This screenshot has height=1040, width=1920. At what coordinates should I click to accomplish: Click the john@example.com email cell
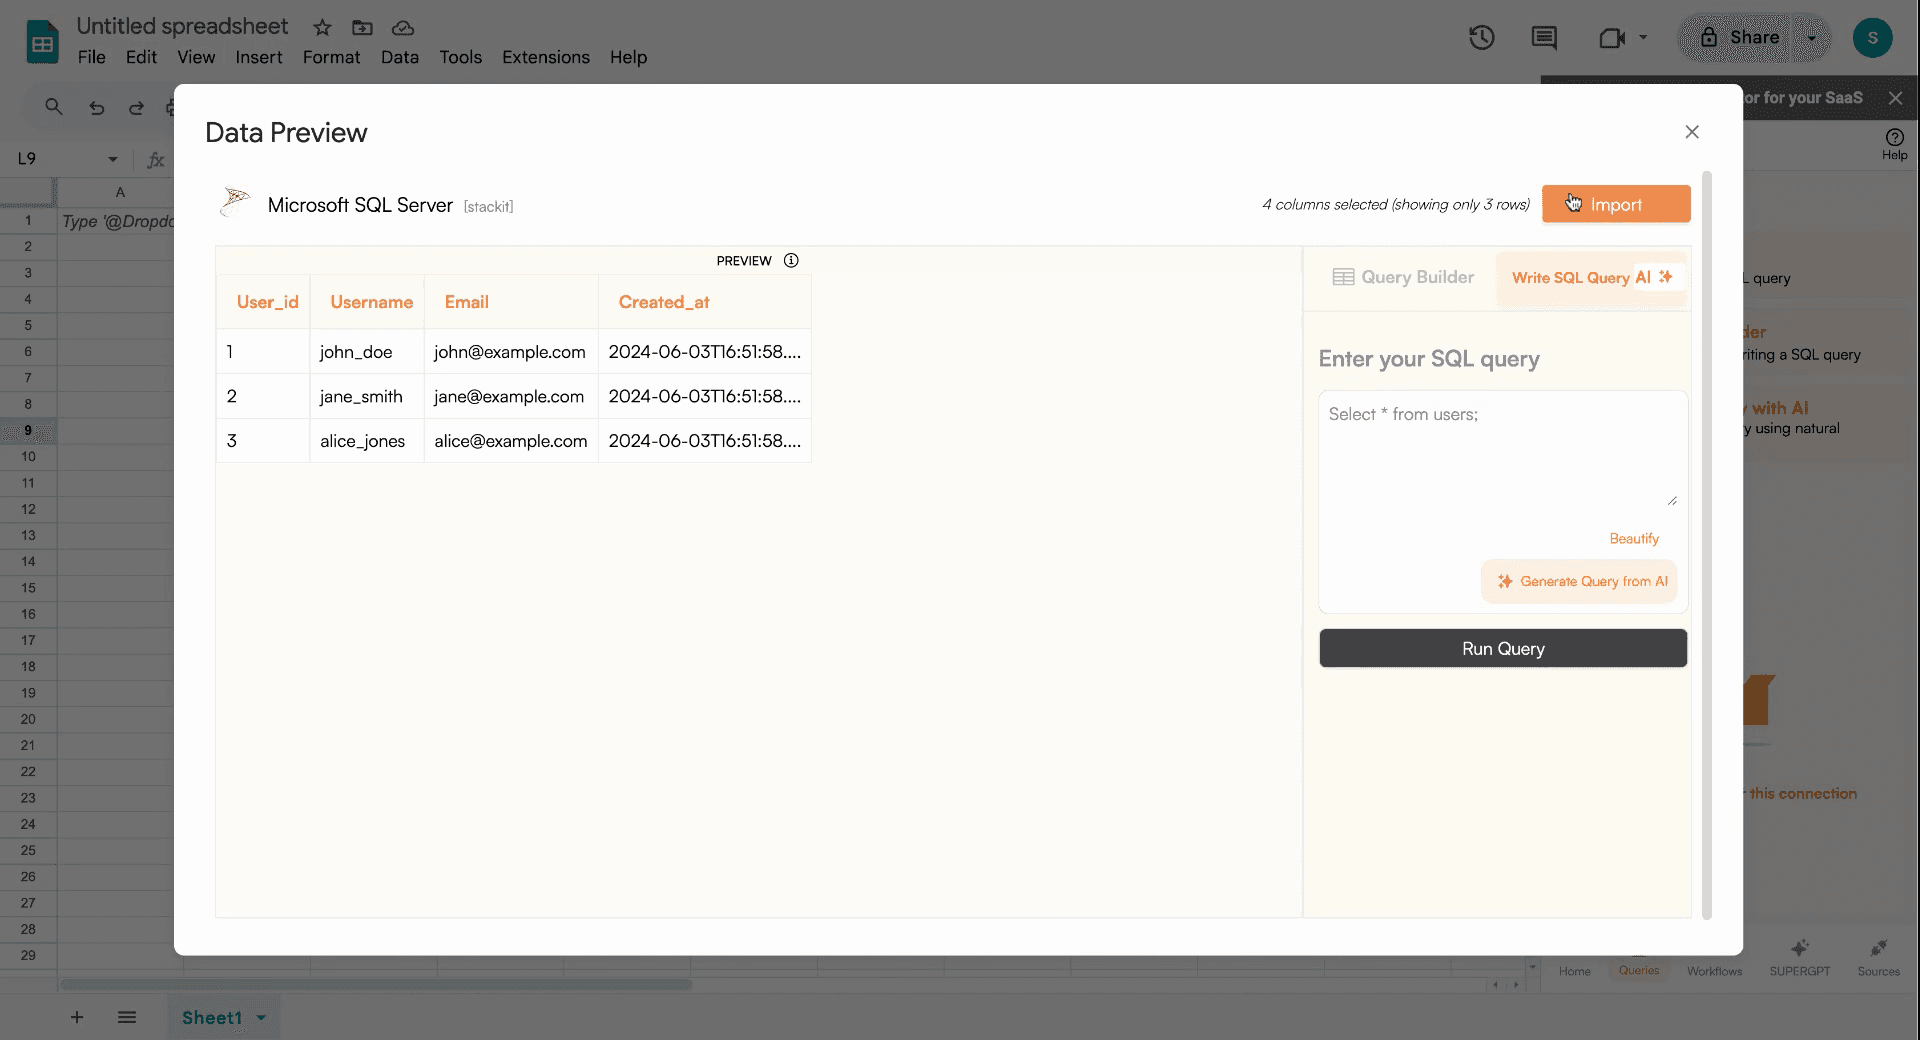510,352
